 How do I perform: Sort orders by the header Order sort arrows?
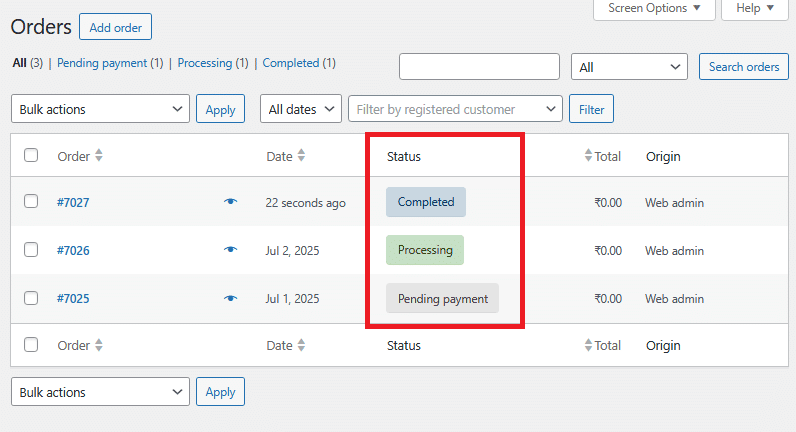click(98, 156)
